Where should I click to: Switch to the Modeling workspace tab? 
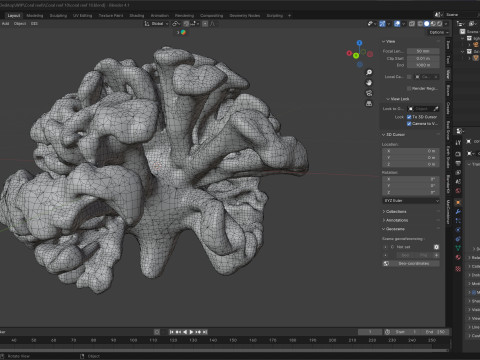pos(35,16)
